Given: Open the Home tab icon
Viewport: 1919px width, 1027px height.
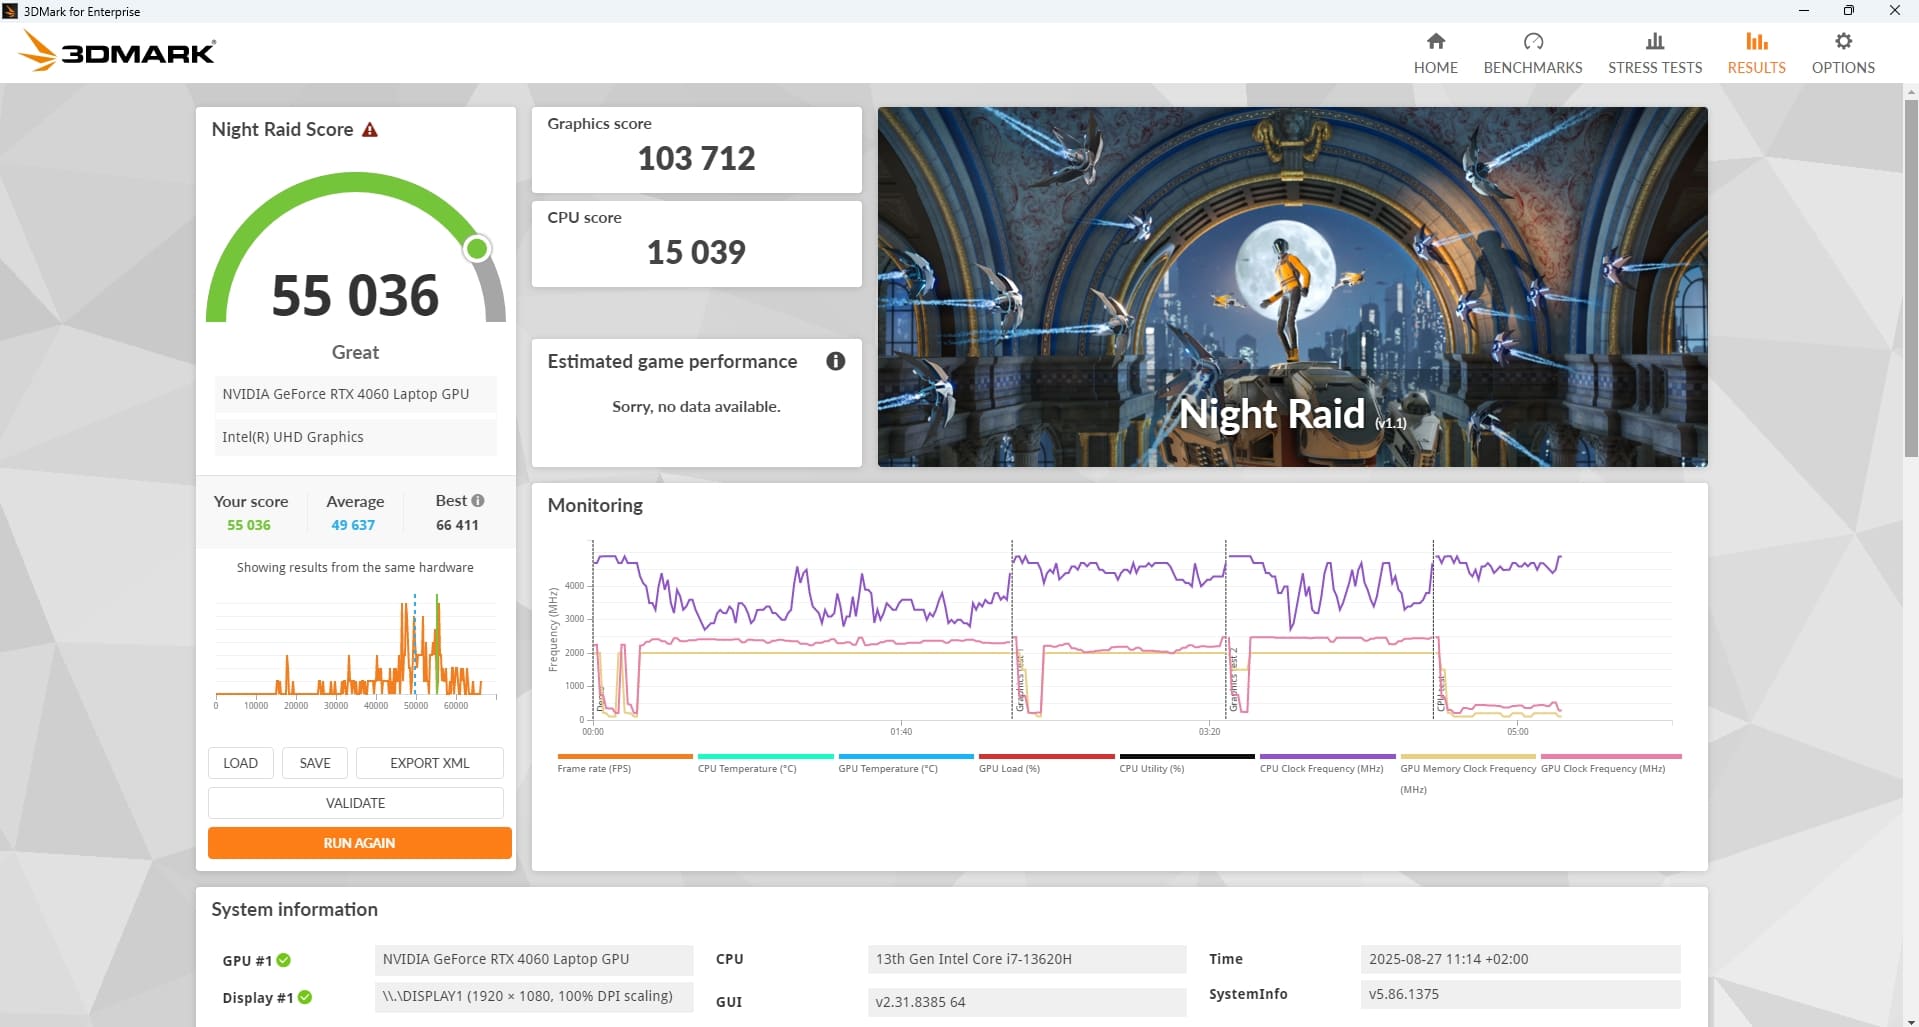Looking at the screenshot, I should 1435,41.
